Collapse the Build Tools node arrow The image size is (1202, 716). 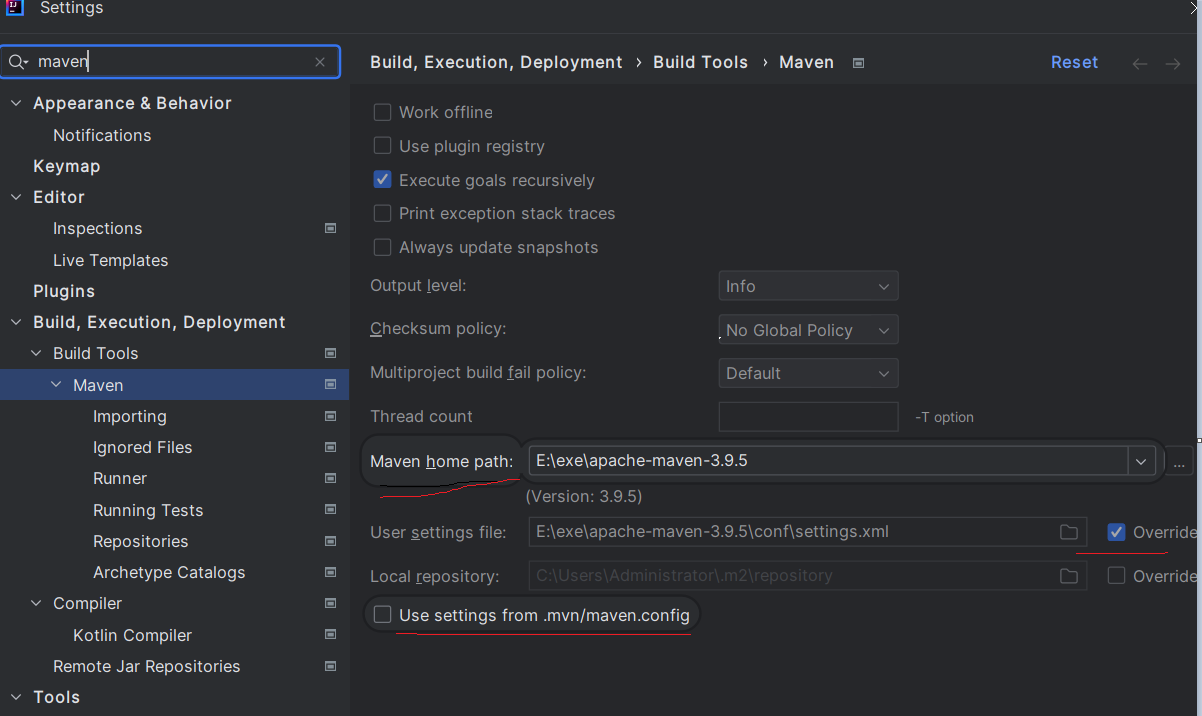point(36,353)
